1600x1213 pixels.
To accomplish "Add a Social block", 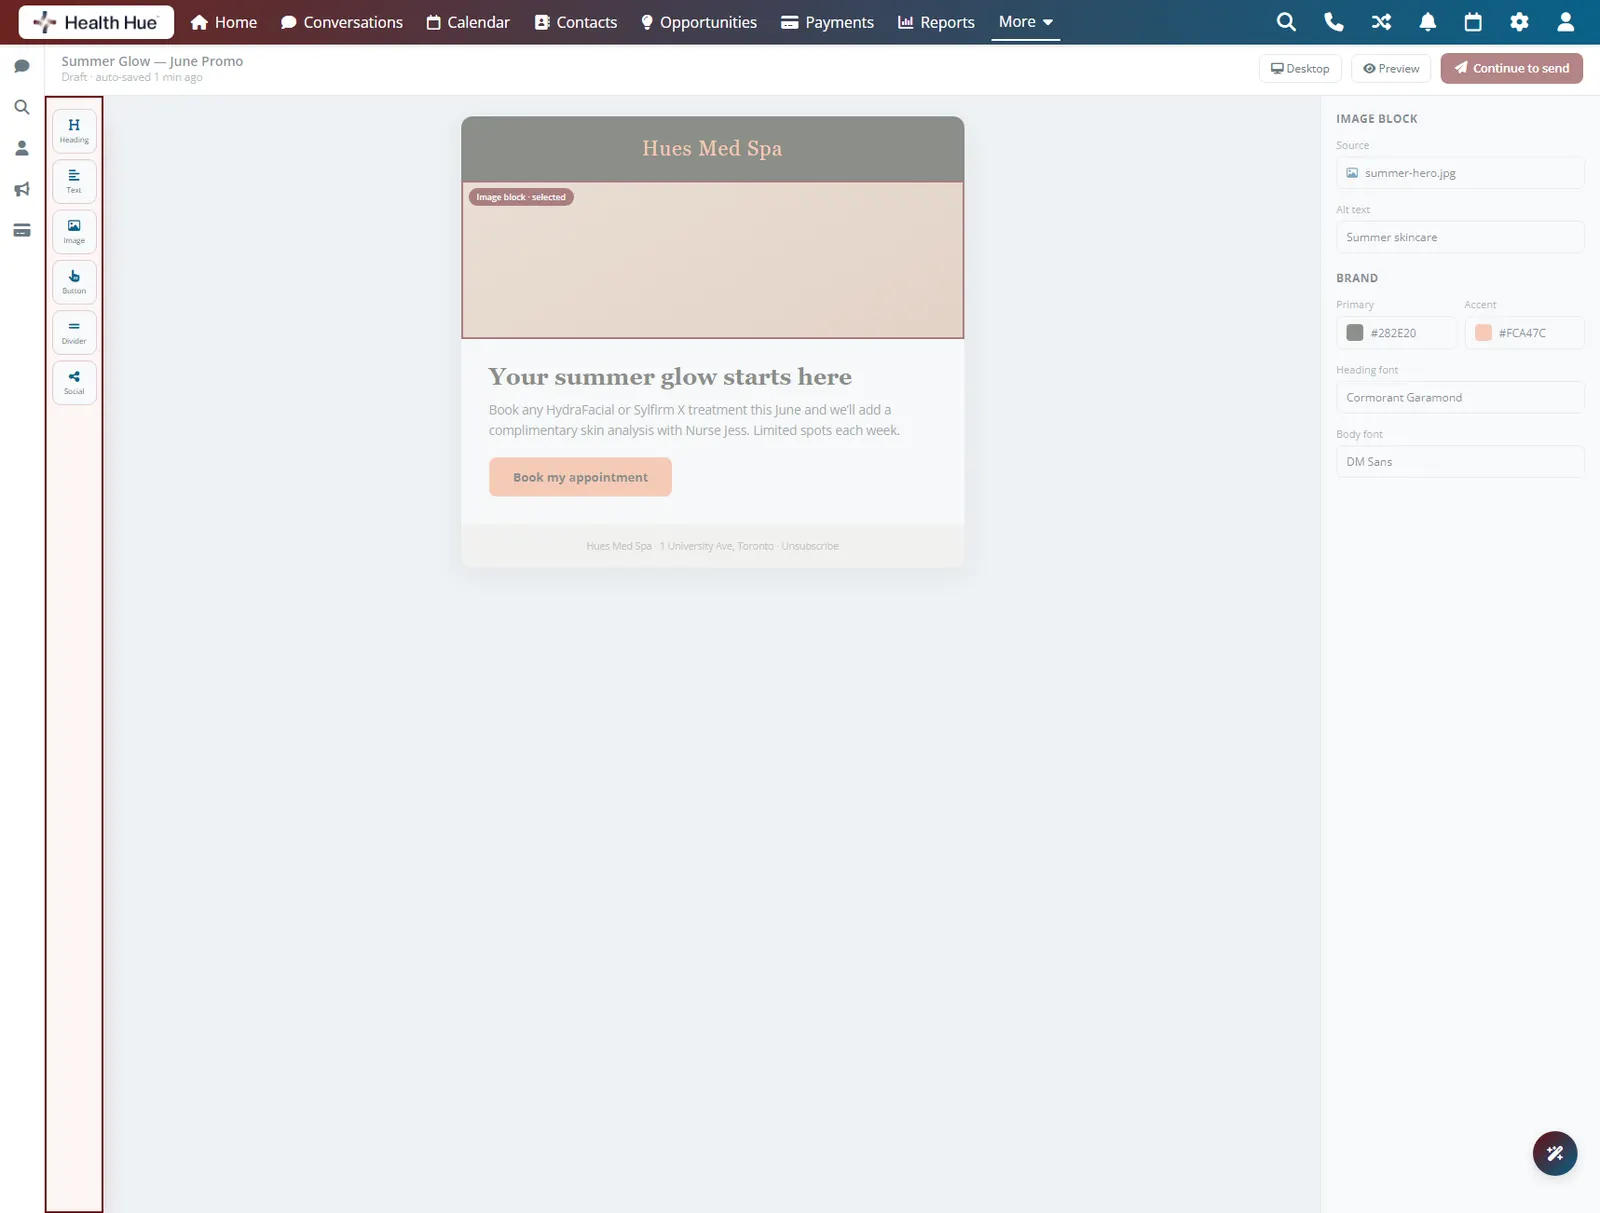I will [x=74, y=382].
